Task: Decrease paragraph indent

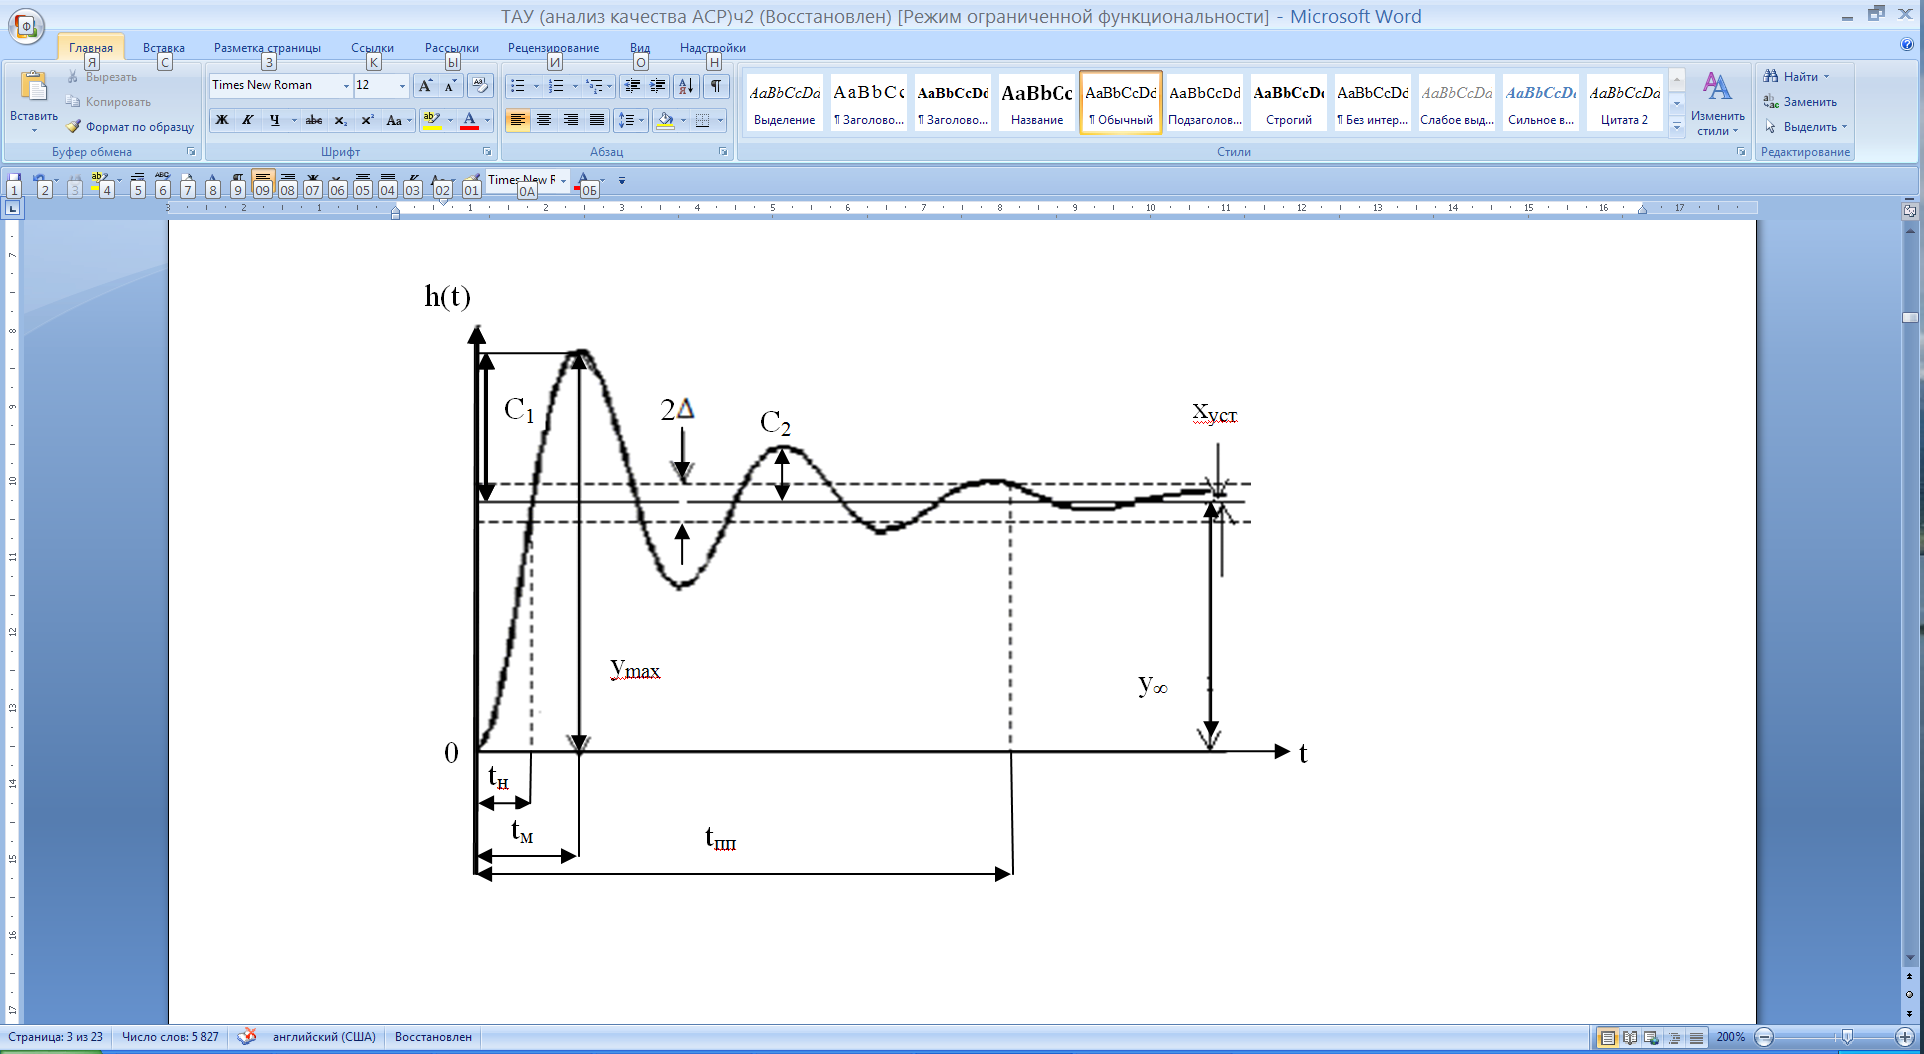Action: pos(632,86)
